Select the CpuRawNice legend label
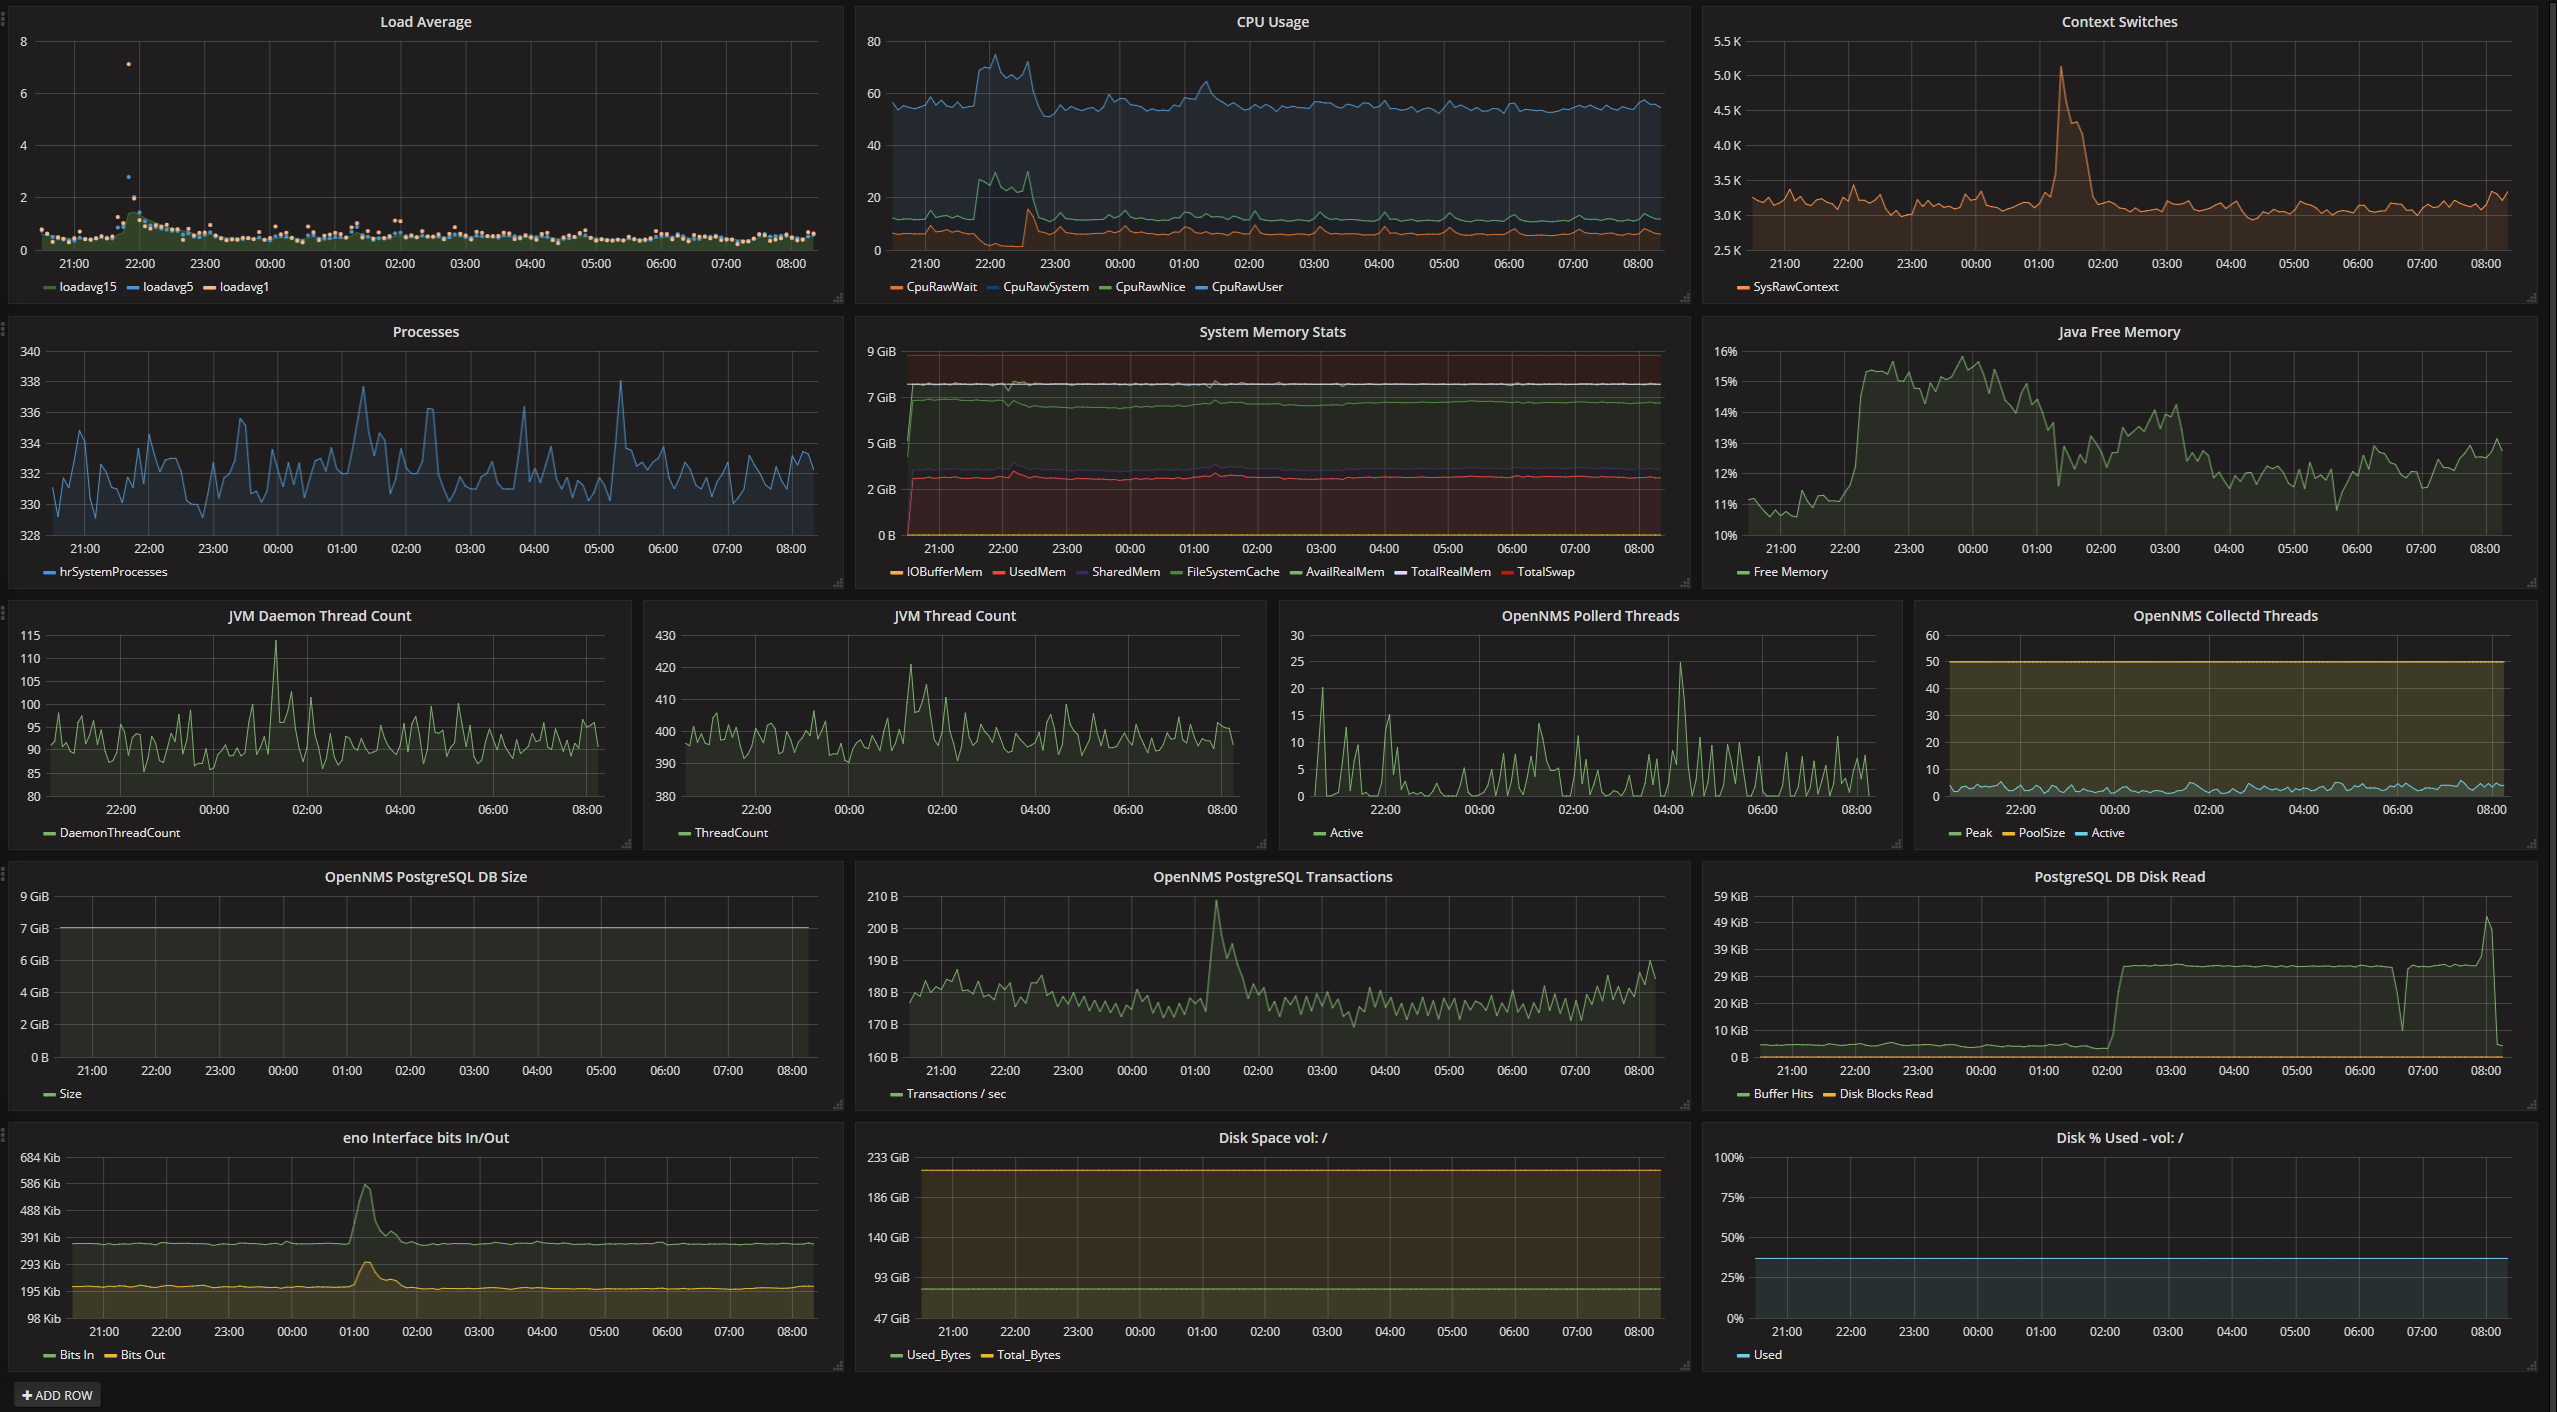2557x1412 pixels. 1150,287
